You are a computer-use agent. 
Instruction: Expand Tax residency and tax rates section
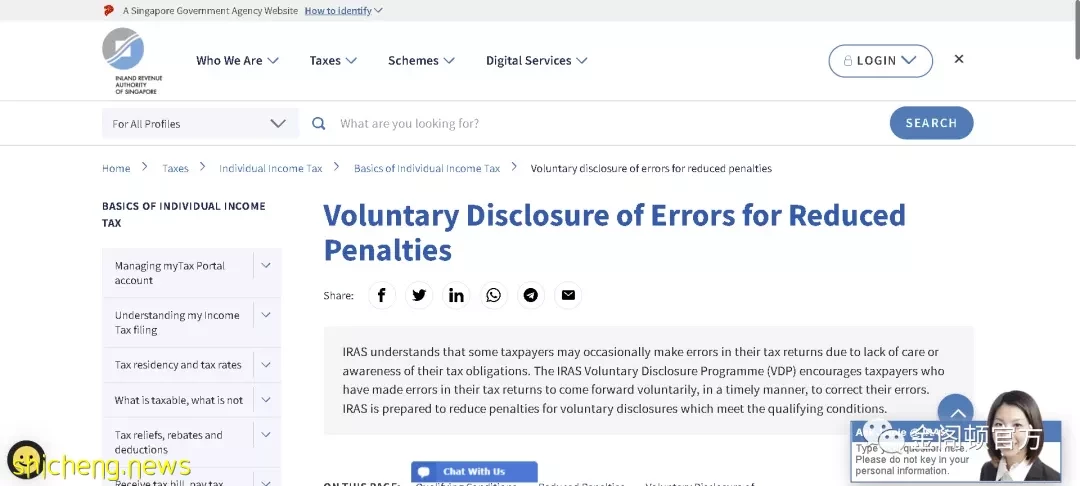pos(266,365)
